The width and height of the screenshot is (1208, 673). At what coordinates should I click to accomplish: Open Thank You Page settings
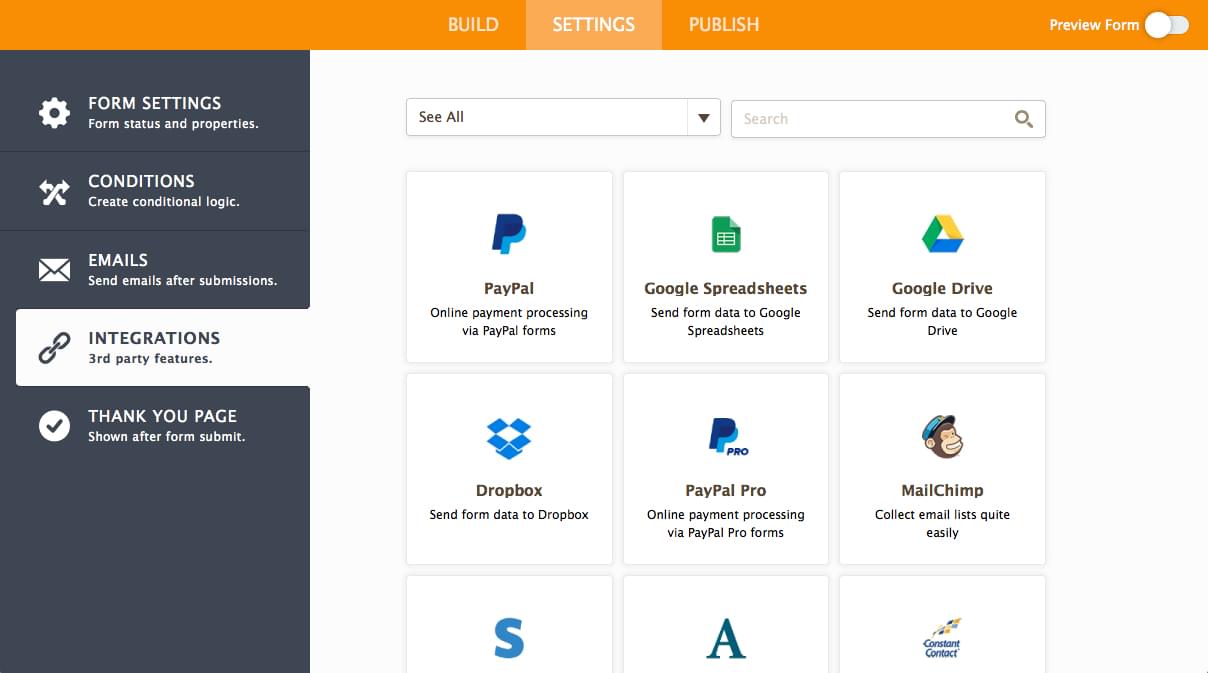(155, 426)
